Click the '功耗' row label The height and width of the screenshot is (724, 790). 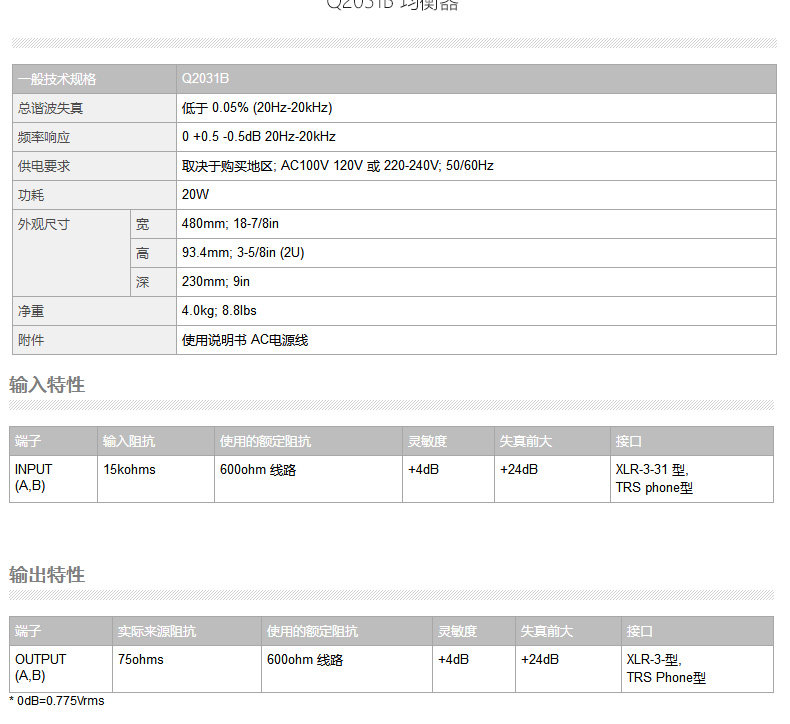(31, 195)
